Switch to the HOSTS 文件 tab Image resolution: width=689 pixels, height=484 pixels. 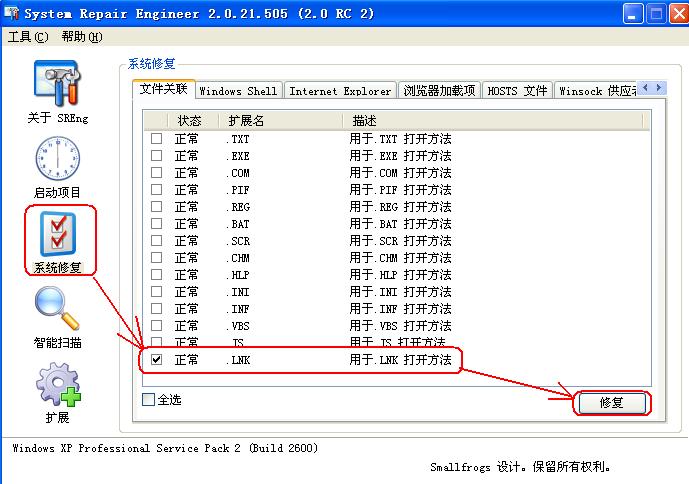[x=517, y=91]
